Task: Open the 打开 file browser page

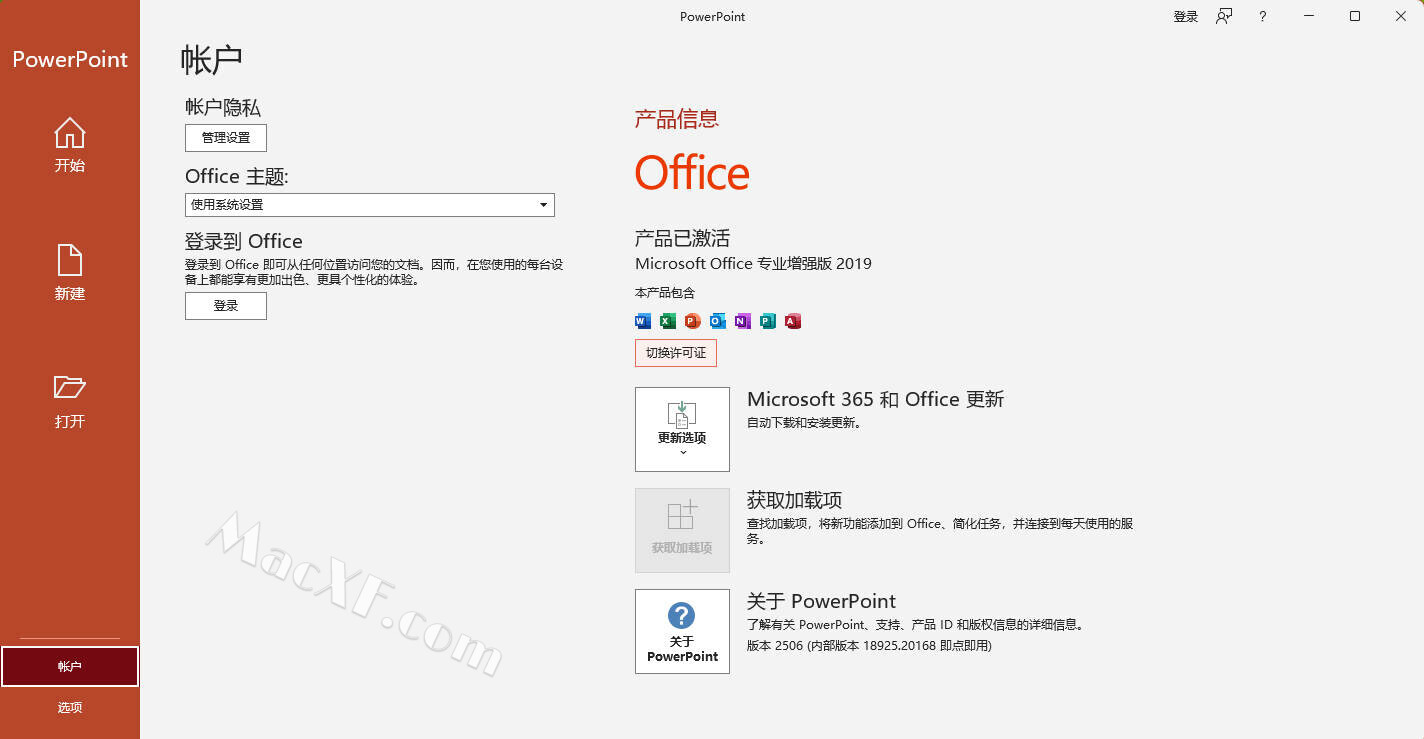Action: pyautogui.click(x=69, y=401)
